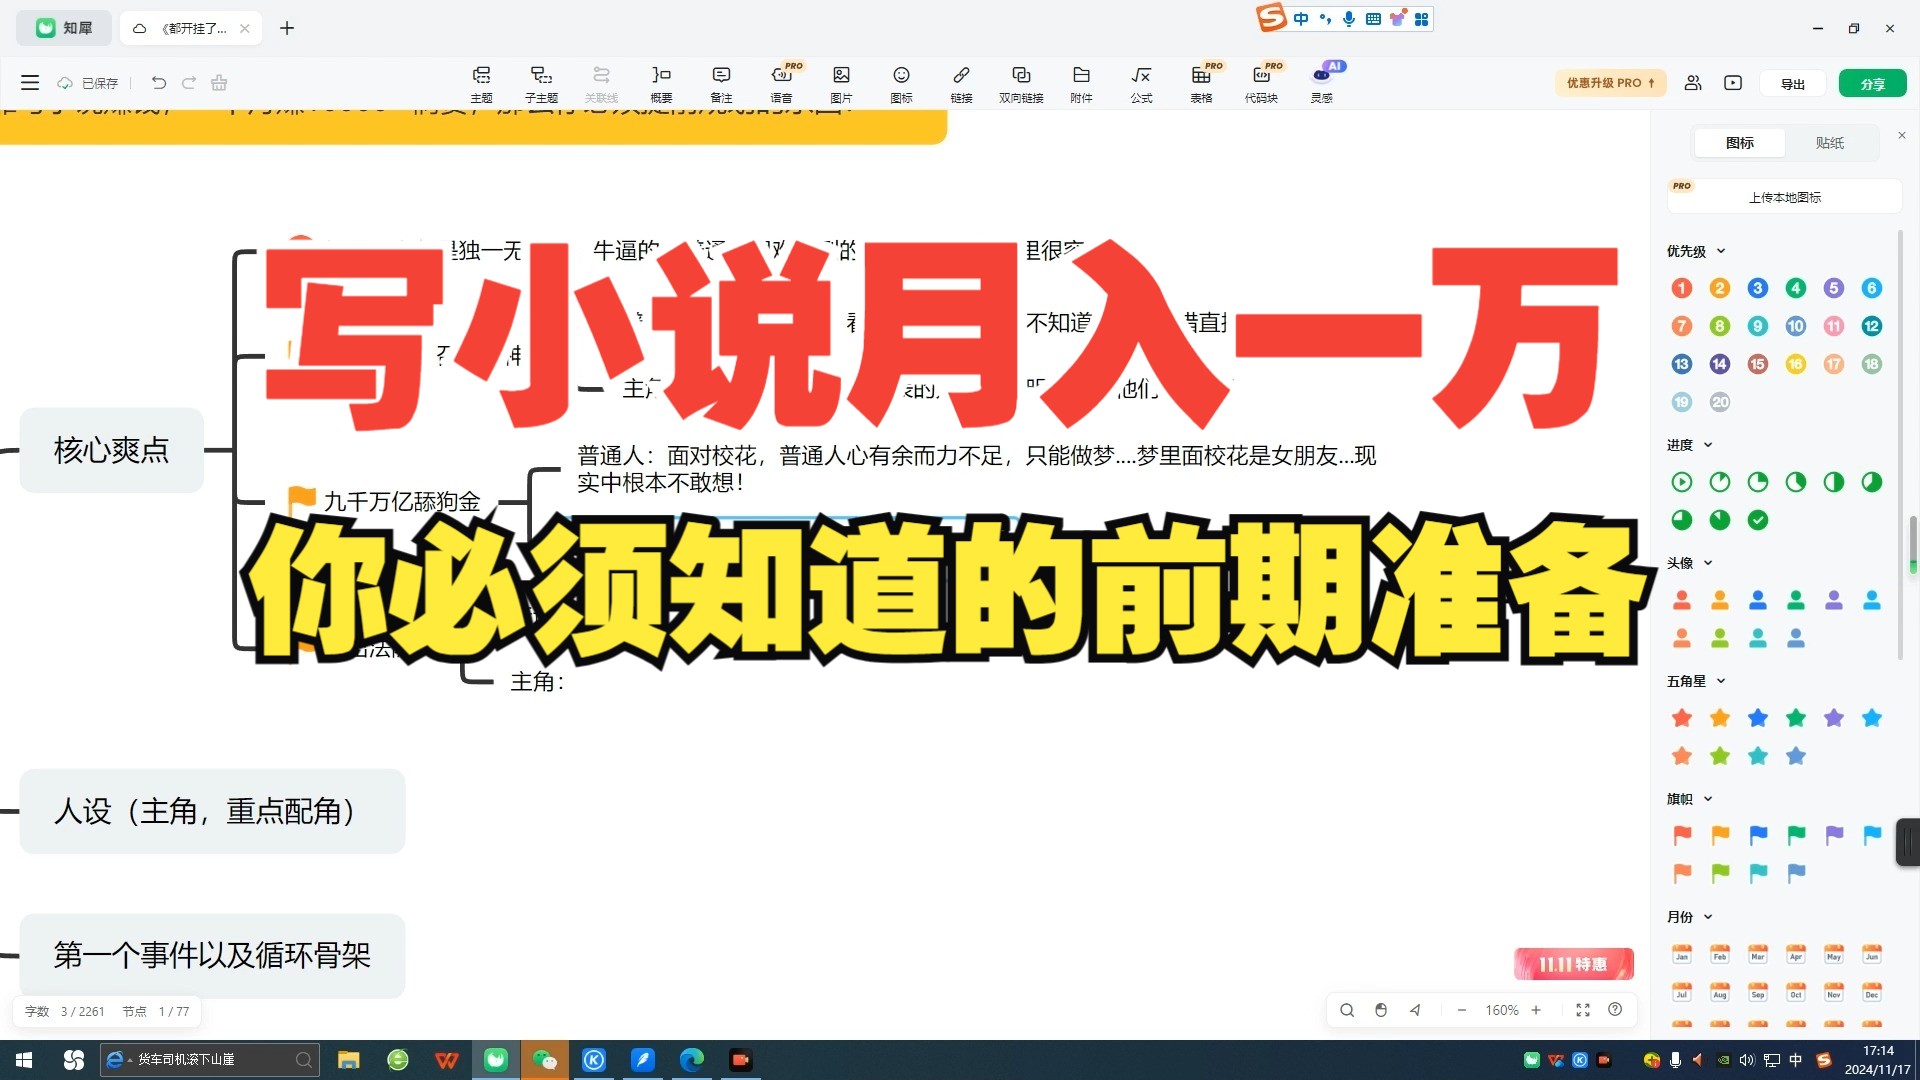This screenshot has width=1920, height=1080.
Task: Click the 已保存 saved status
Action: coord(88,83)
